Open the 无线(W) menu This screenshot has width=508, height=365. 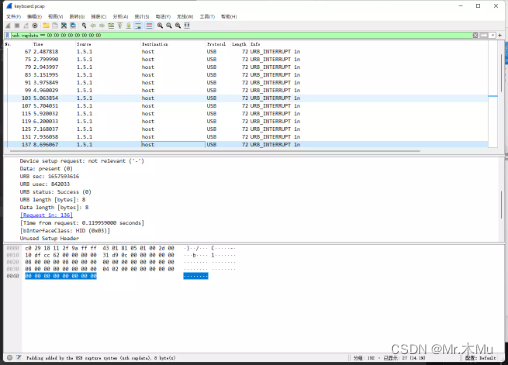tap(185, 17)
